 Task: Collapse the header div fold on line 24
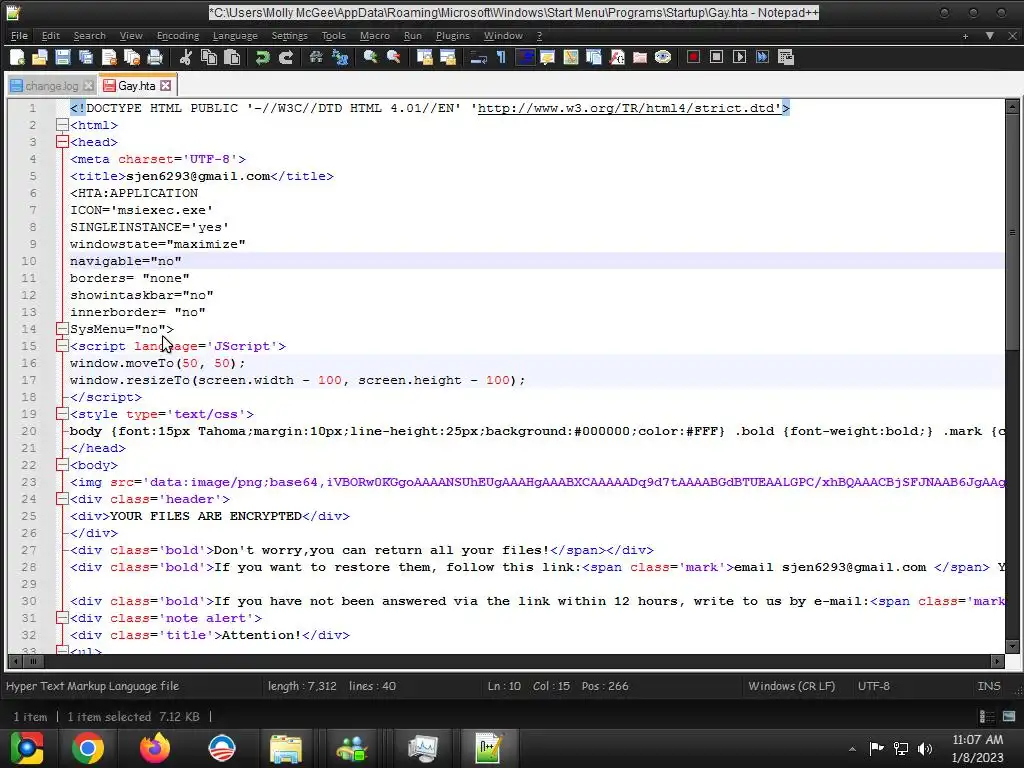coord(62,498)
